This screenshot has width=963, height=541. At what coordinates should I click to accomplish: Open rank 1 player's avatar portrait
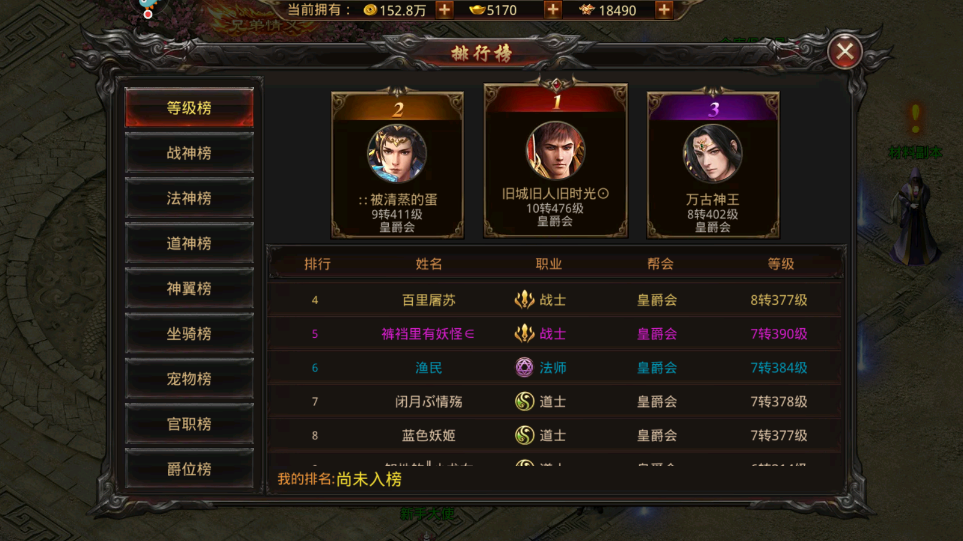555,150
